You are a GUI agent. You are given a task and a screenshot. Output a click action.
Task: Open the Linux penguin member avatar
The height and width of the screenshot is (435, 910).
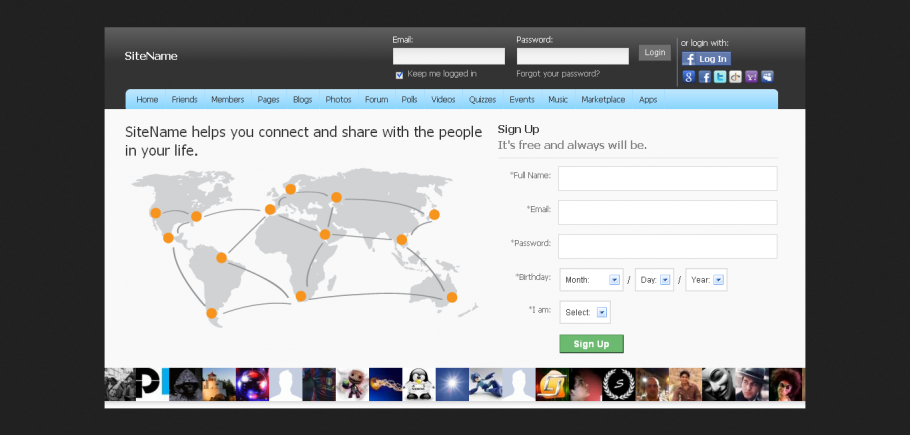419,385
